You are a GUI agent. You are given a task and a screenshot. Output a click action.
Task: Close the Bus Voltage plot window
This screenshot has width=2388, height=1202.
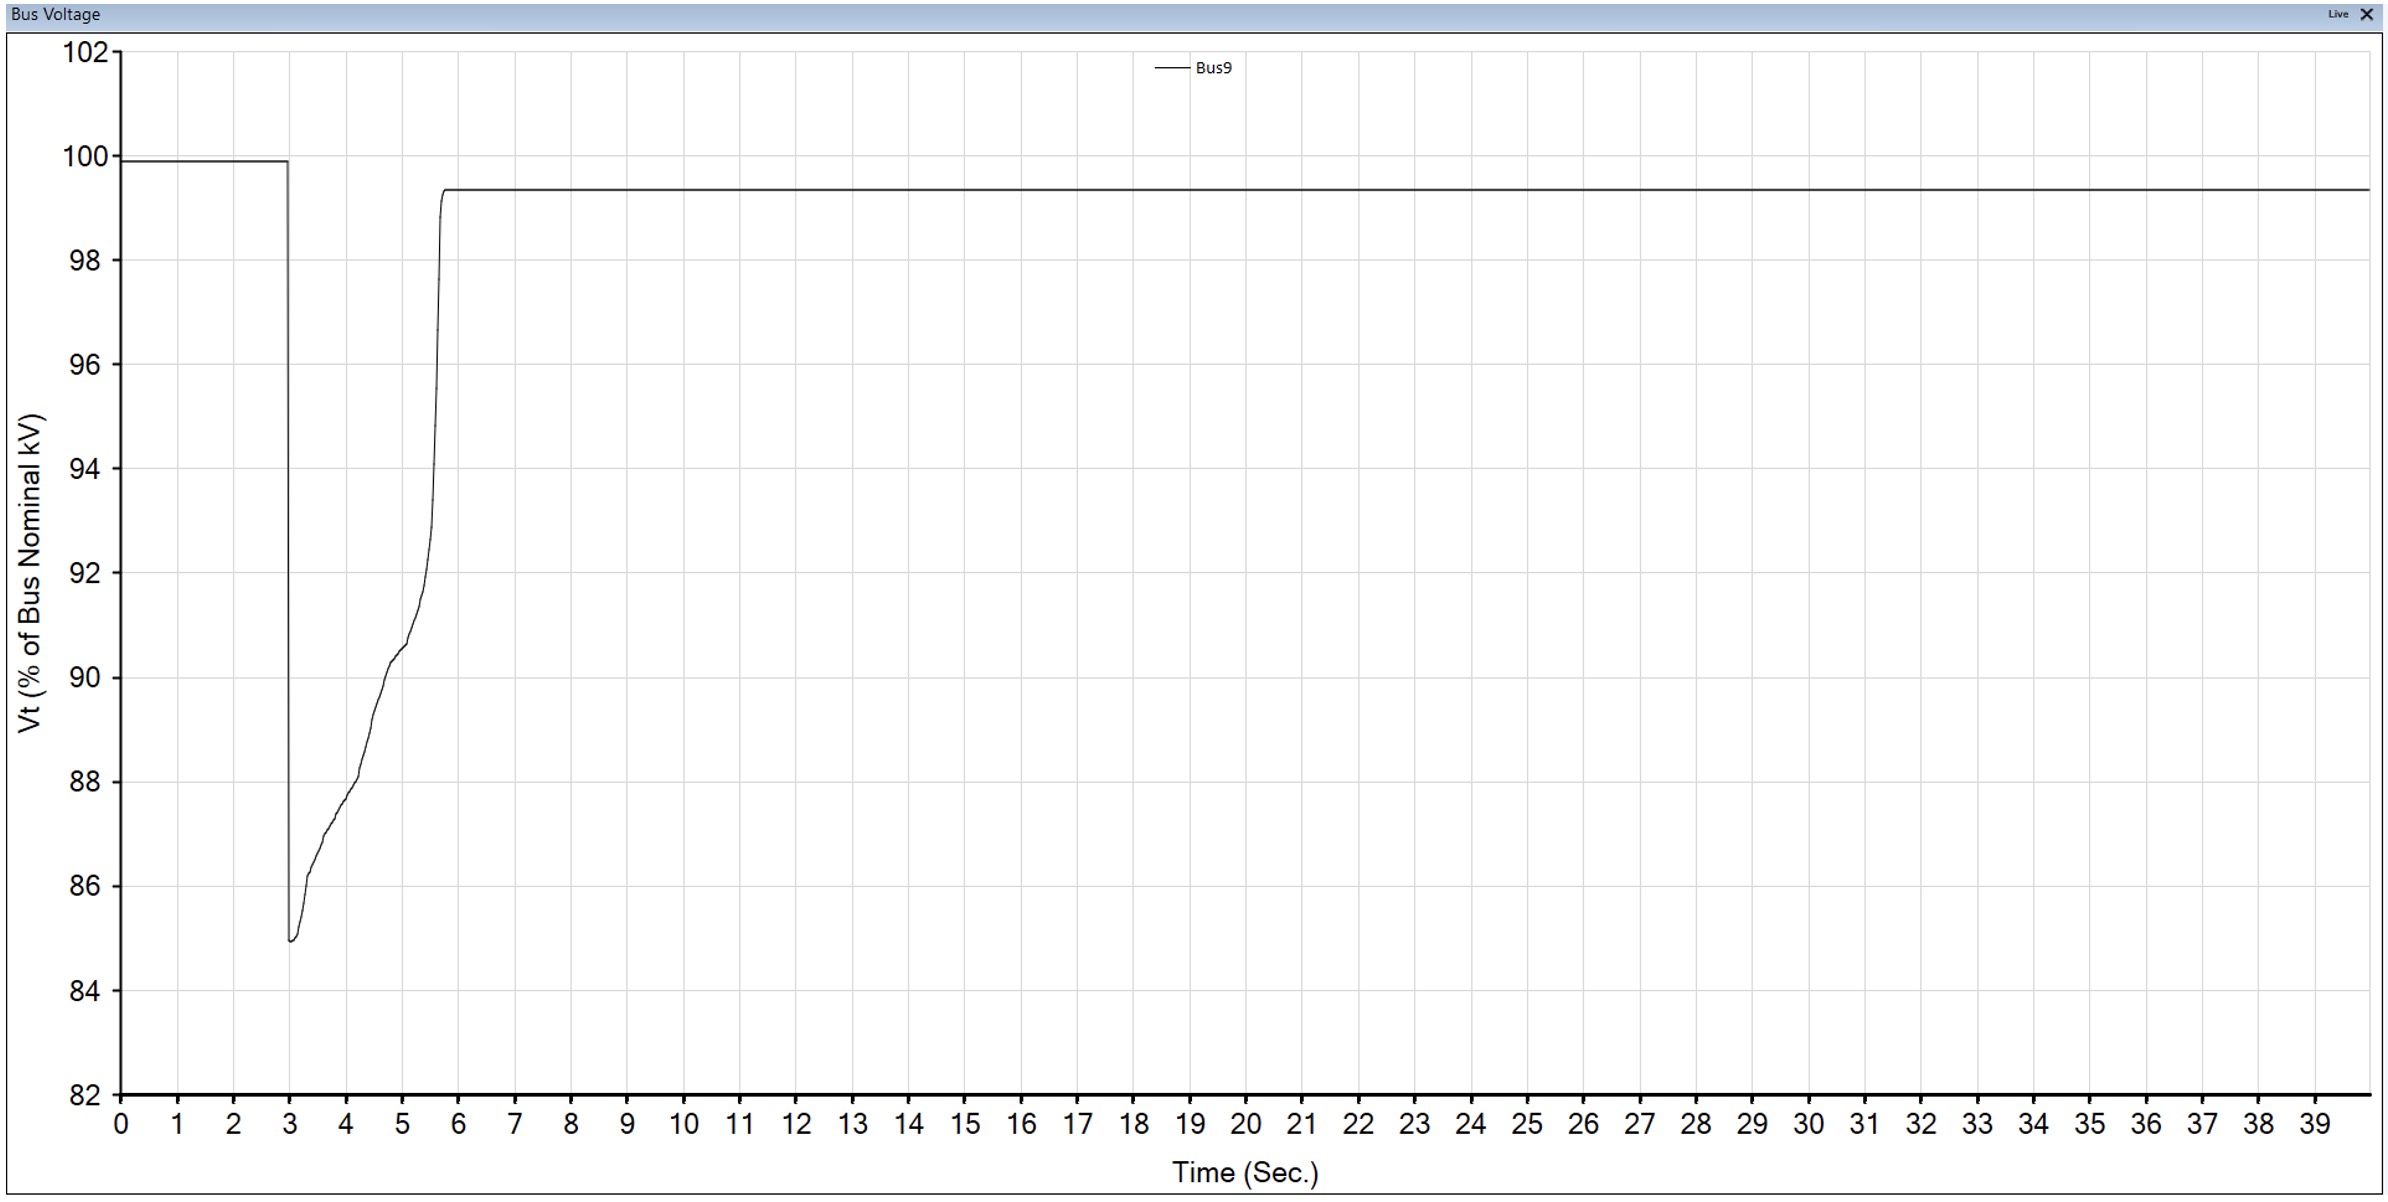[x=2366, y=14]
